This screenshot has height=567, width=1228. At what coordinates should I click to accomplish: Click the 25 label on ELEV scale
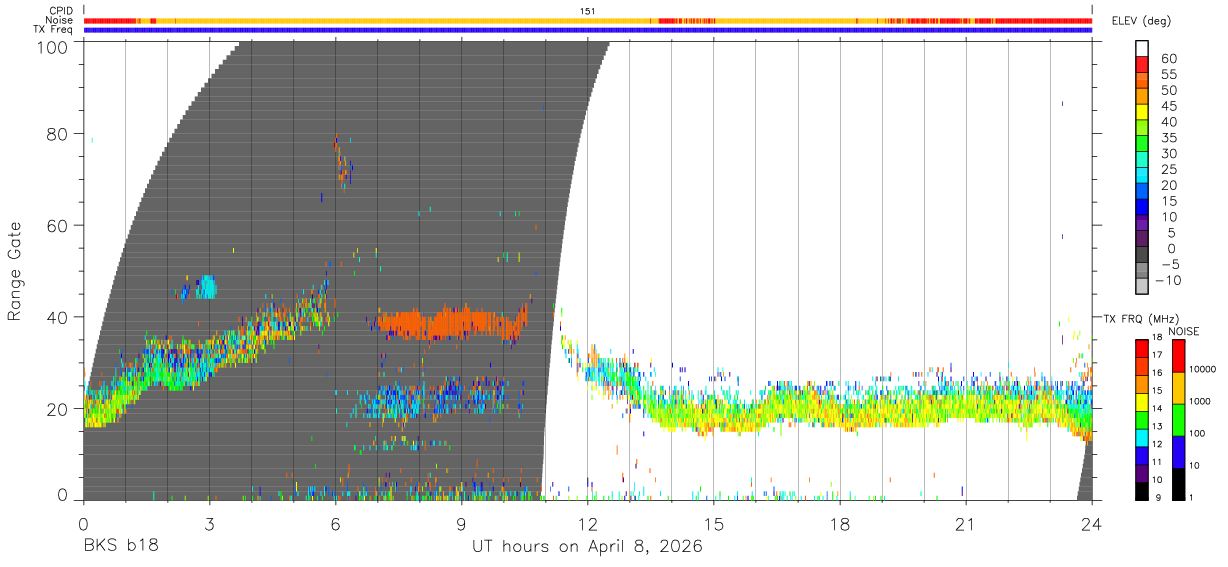coord(1169,169)
